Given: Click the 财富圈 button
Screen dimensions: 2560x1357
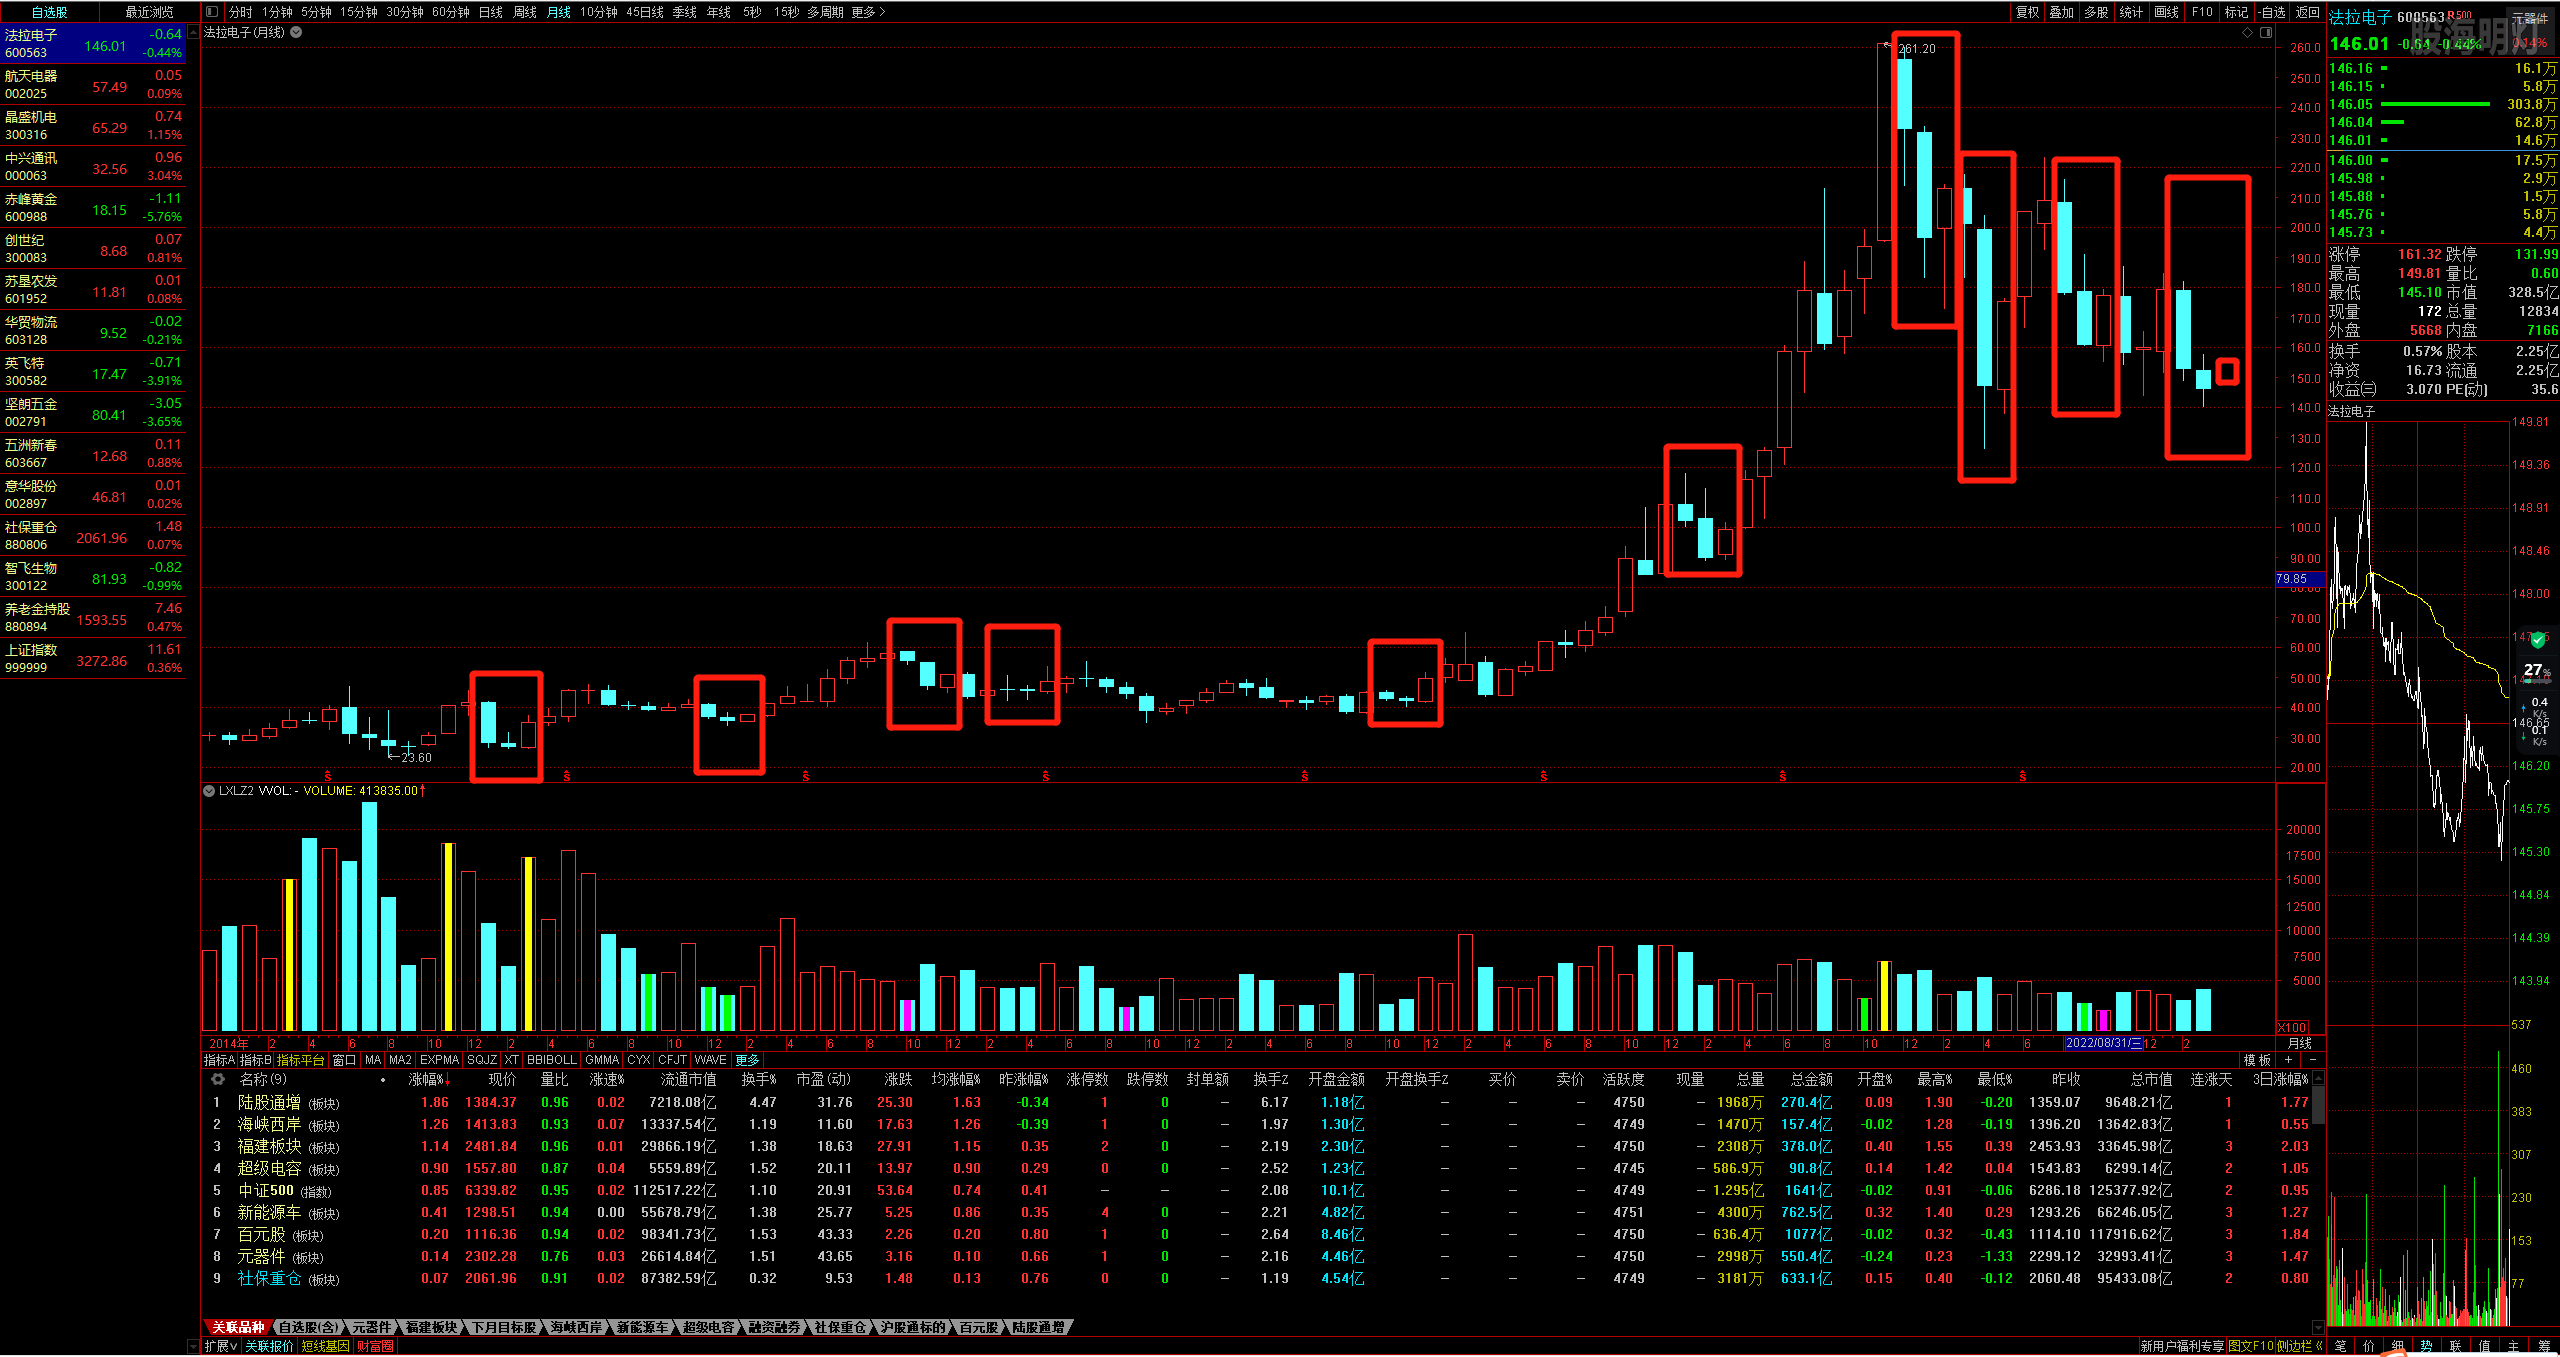Looking at the screenshot, I should [x=375, y=1346].
